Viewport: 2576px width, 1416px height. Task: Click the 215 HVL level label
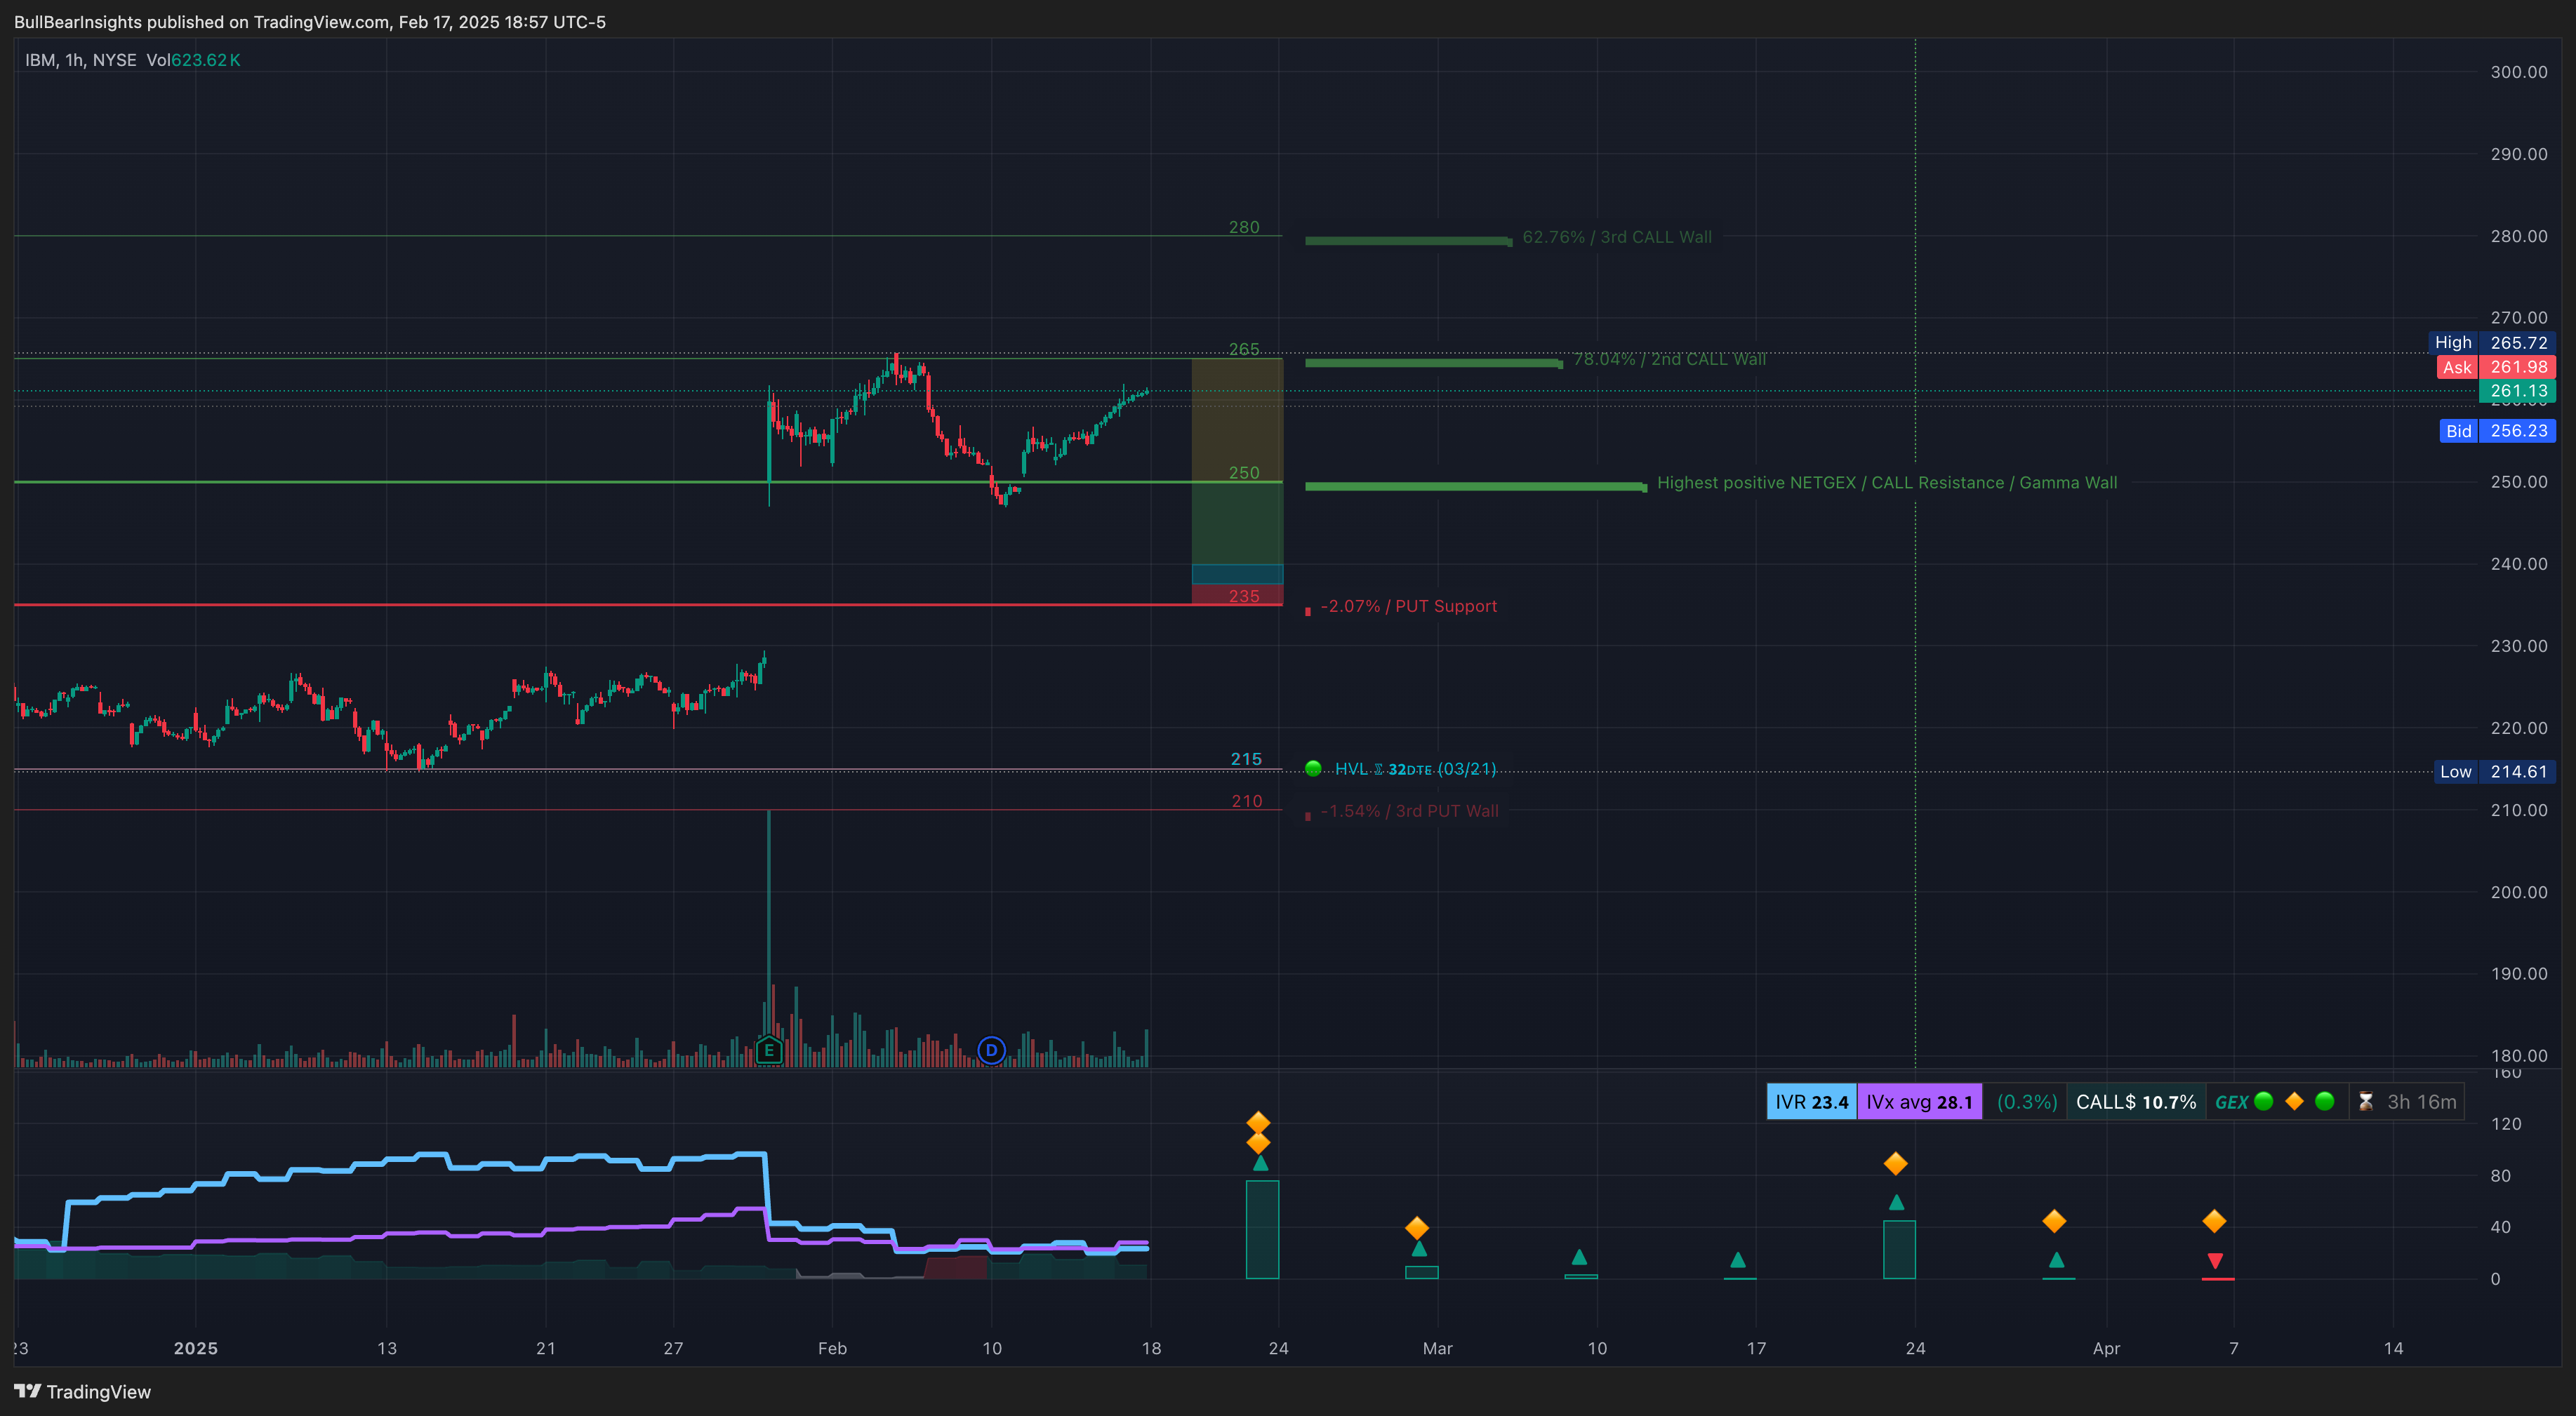[1246, 759]
